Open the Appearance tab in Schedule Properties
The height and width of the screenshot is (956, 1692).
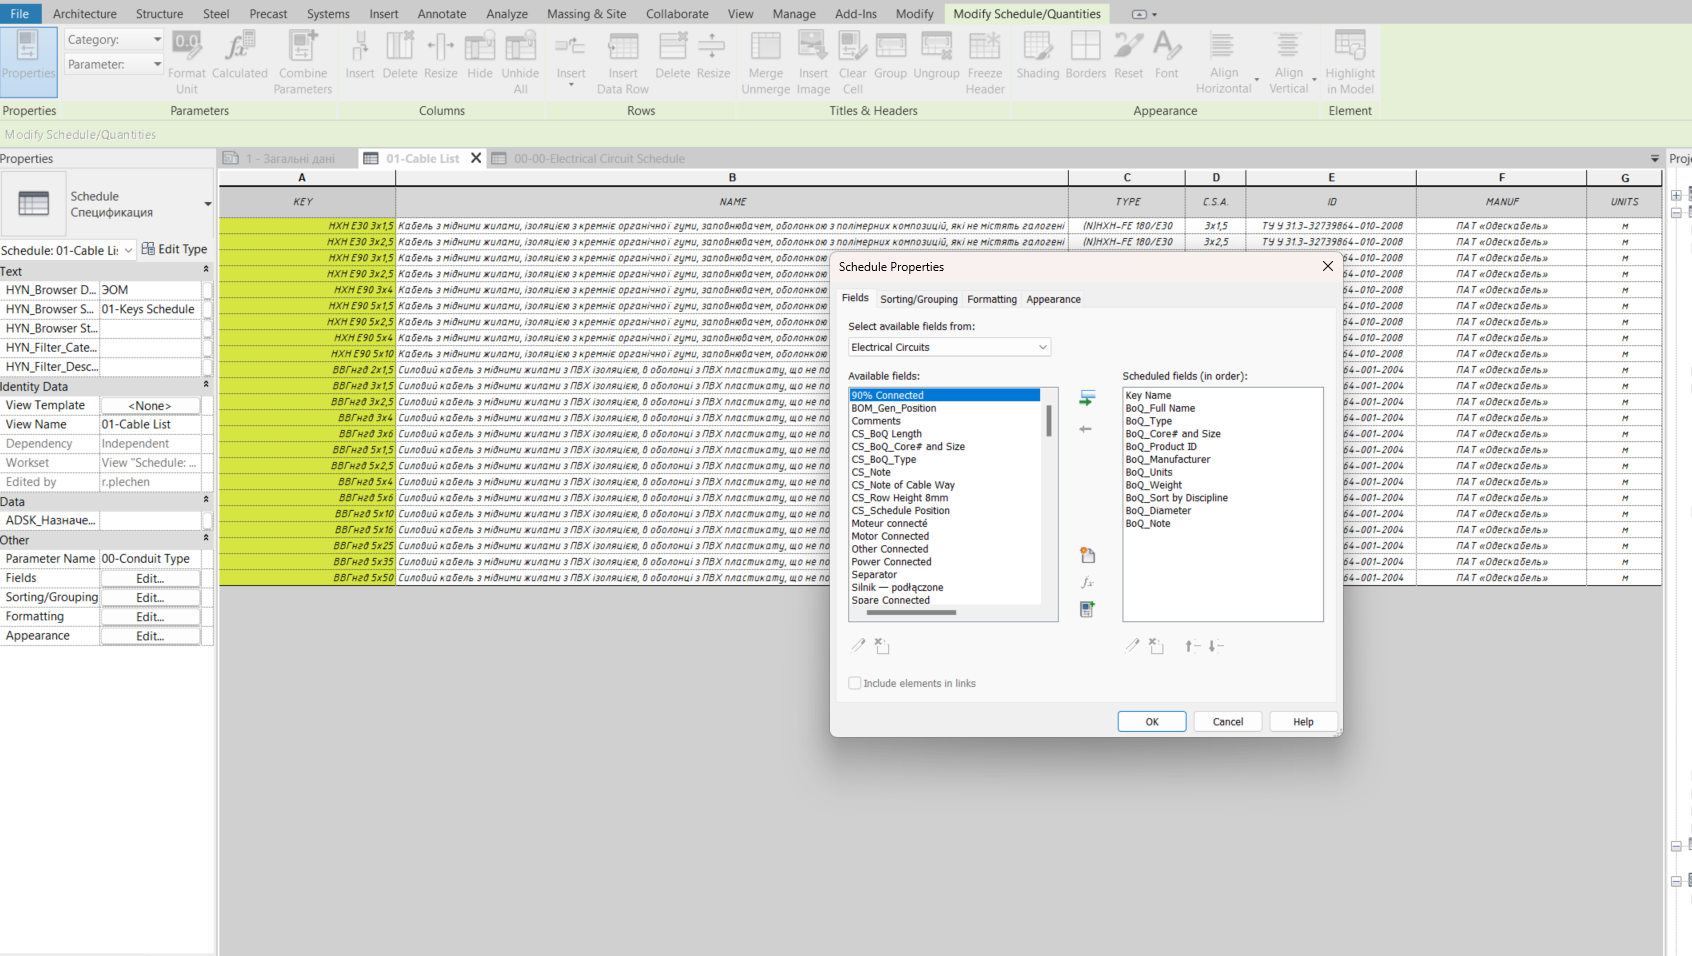click(x=1053, y=299)
